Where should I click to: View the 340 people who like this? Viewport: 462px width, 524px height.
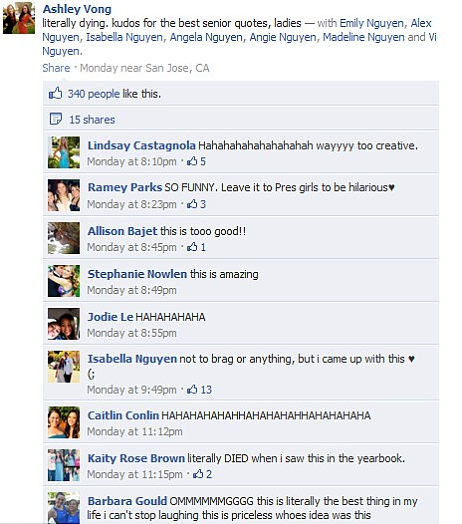point(94,94)
